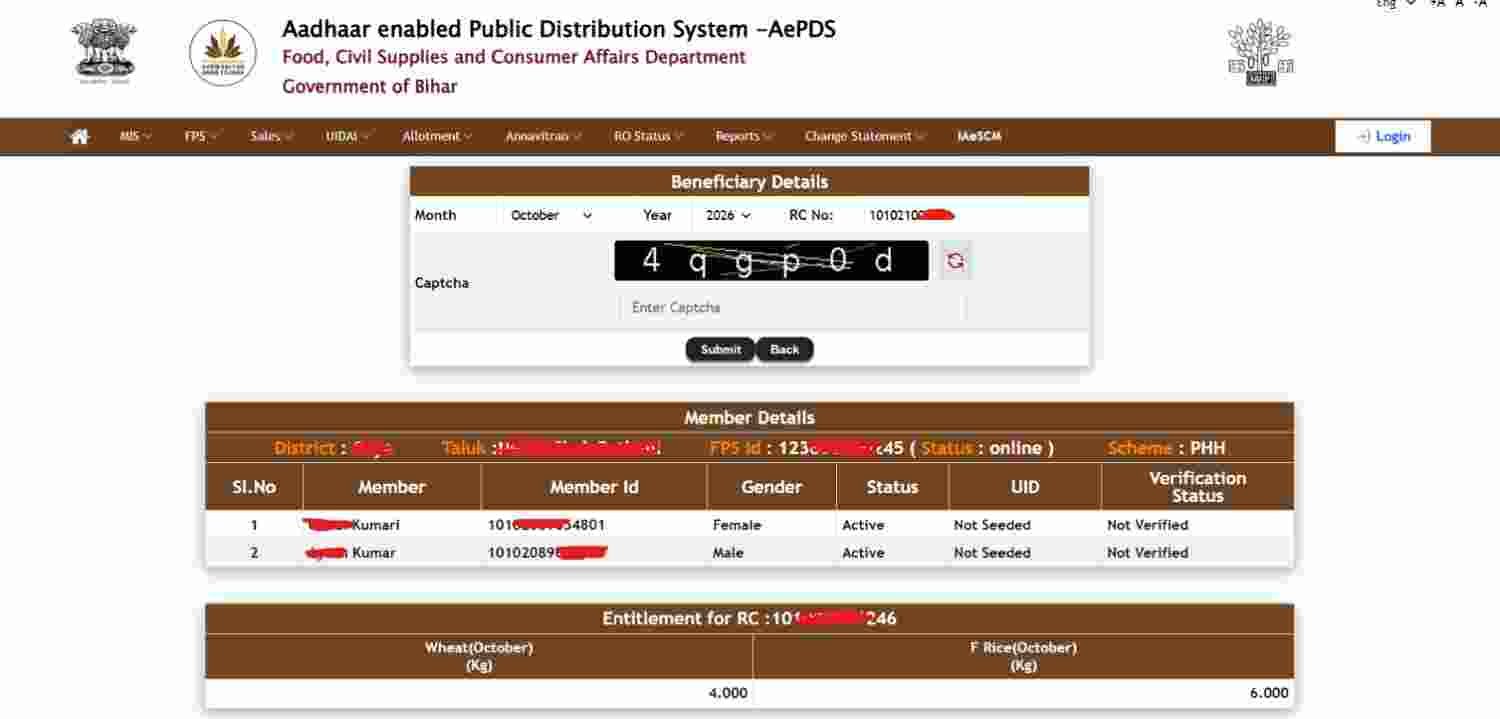Image resolution: width=1500 pixels, height=719 pixels.
Task: Go to the Home icon in navbar
Action: (x=79, y=137)
